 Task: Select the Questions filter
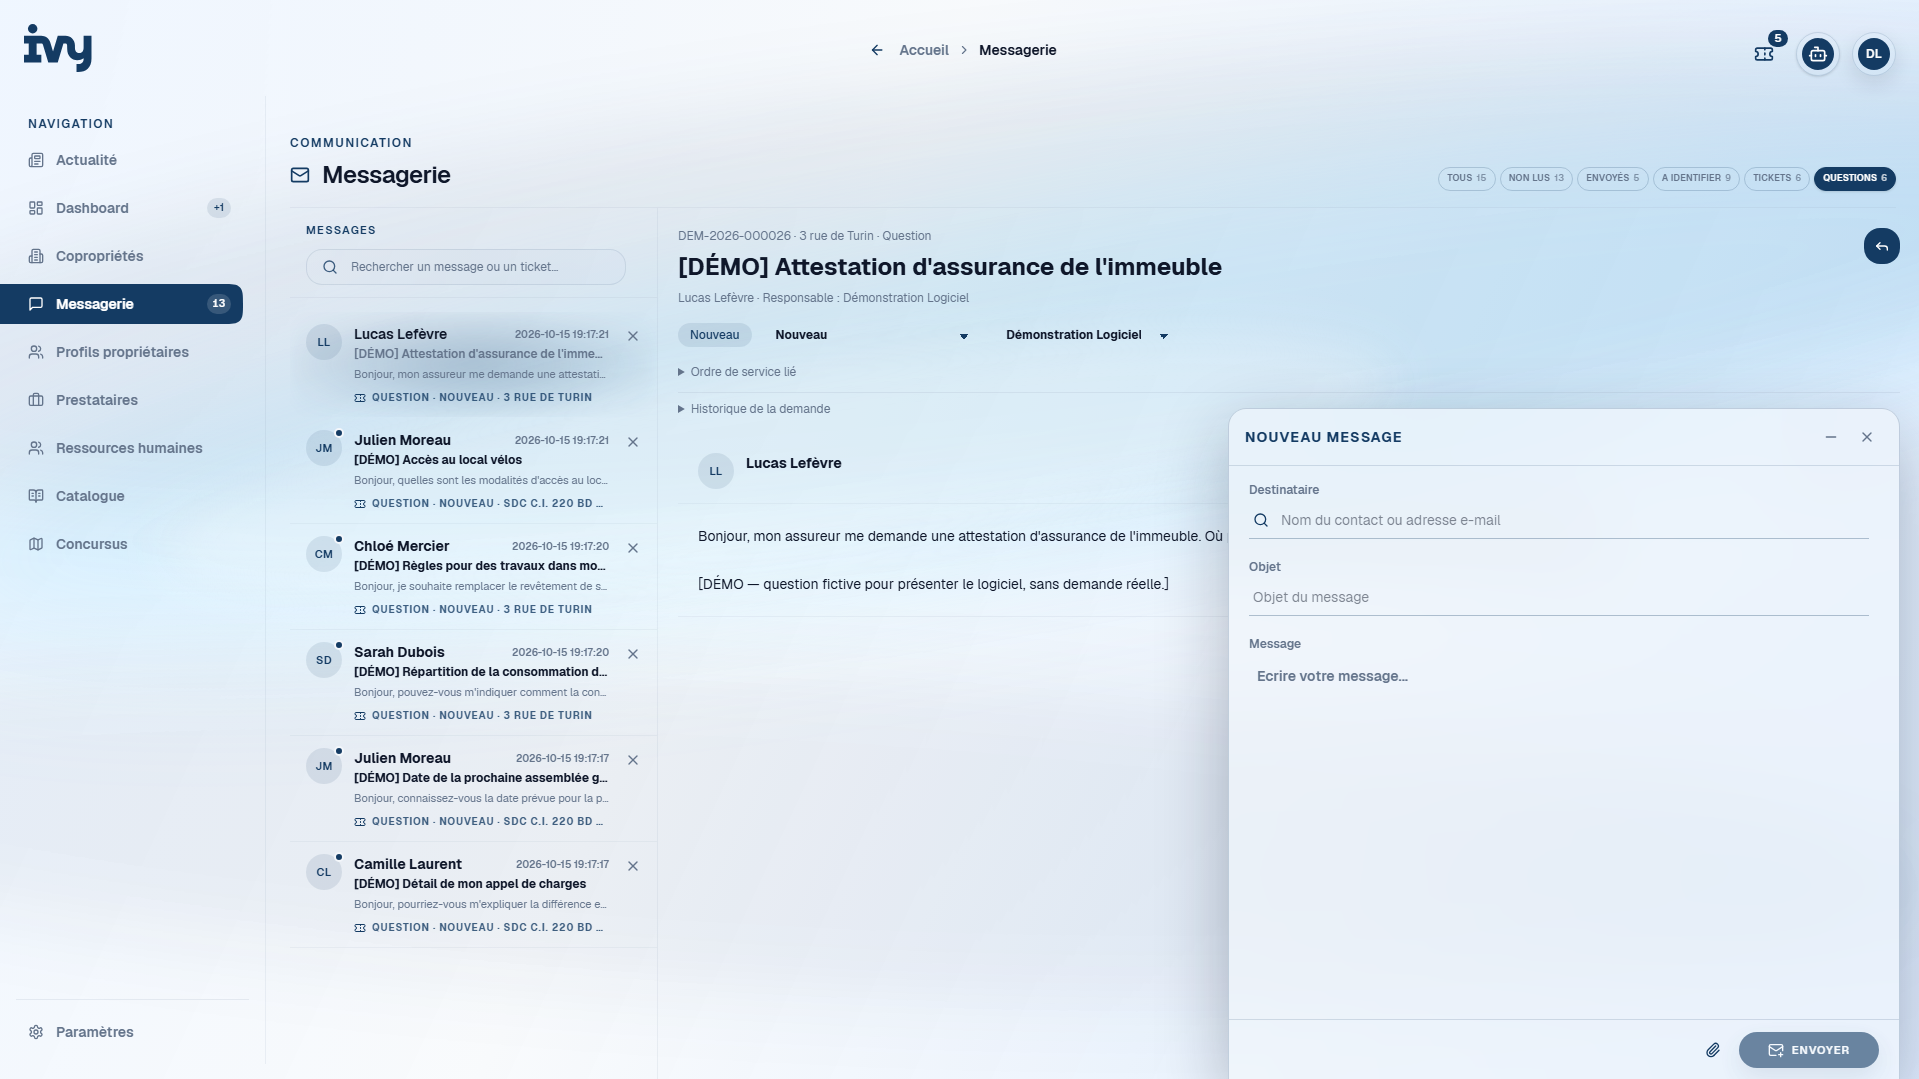[x=1854, y=178]
